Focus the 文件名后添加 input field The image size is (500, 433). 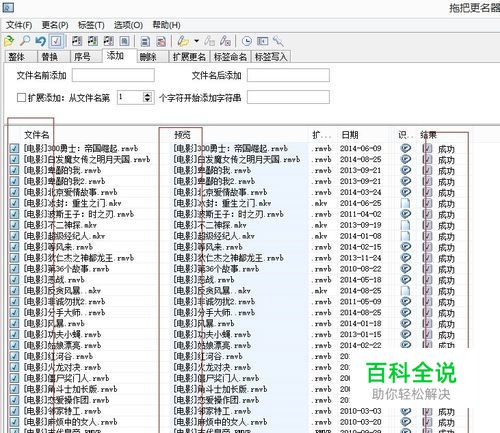(288, 75)
